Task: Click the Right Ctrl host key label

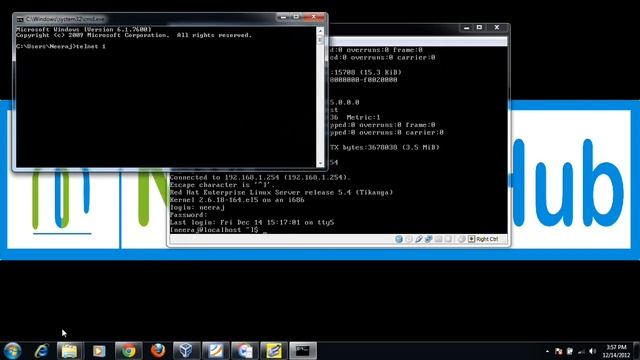Action: point(487,239)
